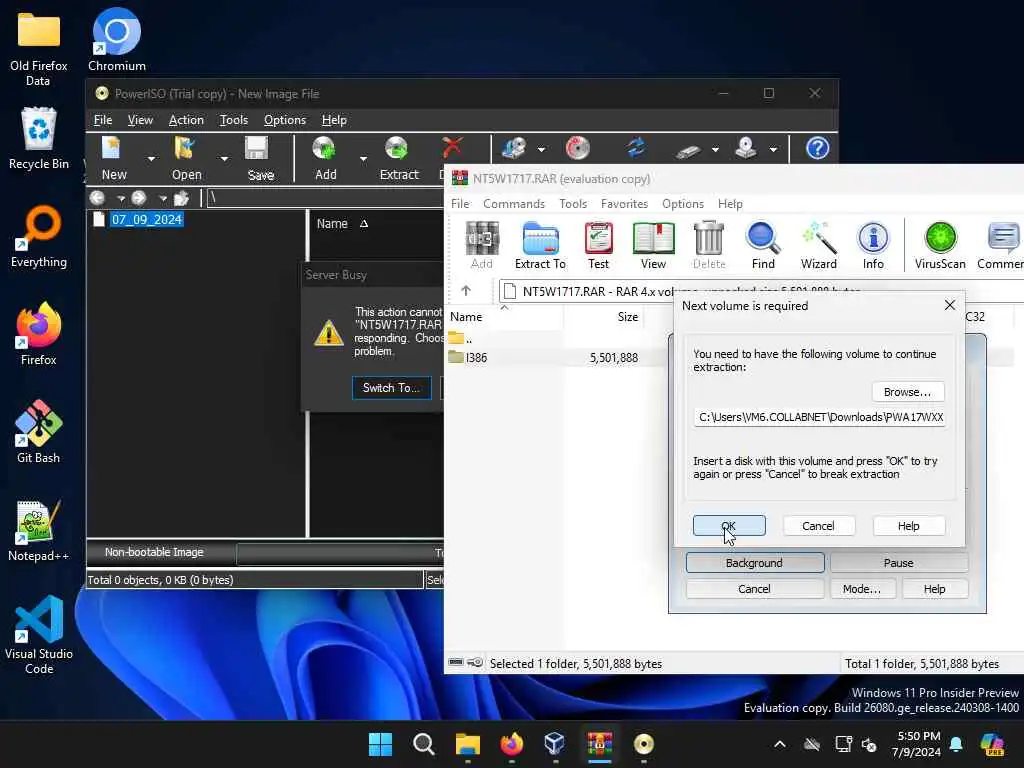Open dropdown arrow next to PowerISO Open
The height and width of the screenshot is (768, 1024).
pos(224,159)
